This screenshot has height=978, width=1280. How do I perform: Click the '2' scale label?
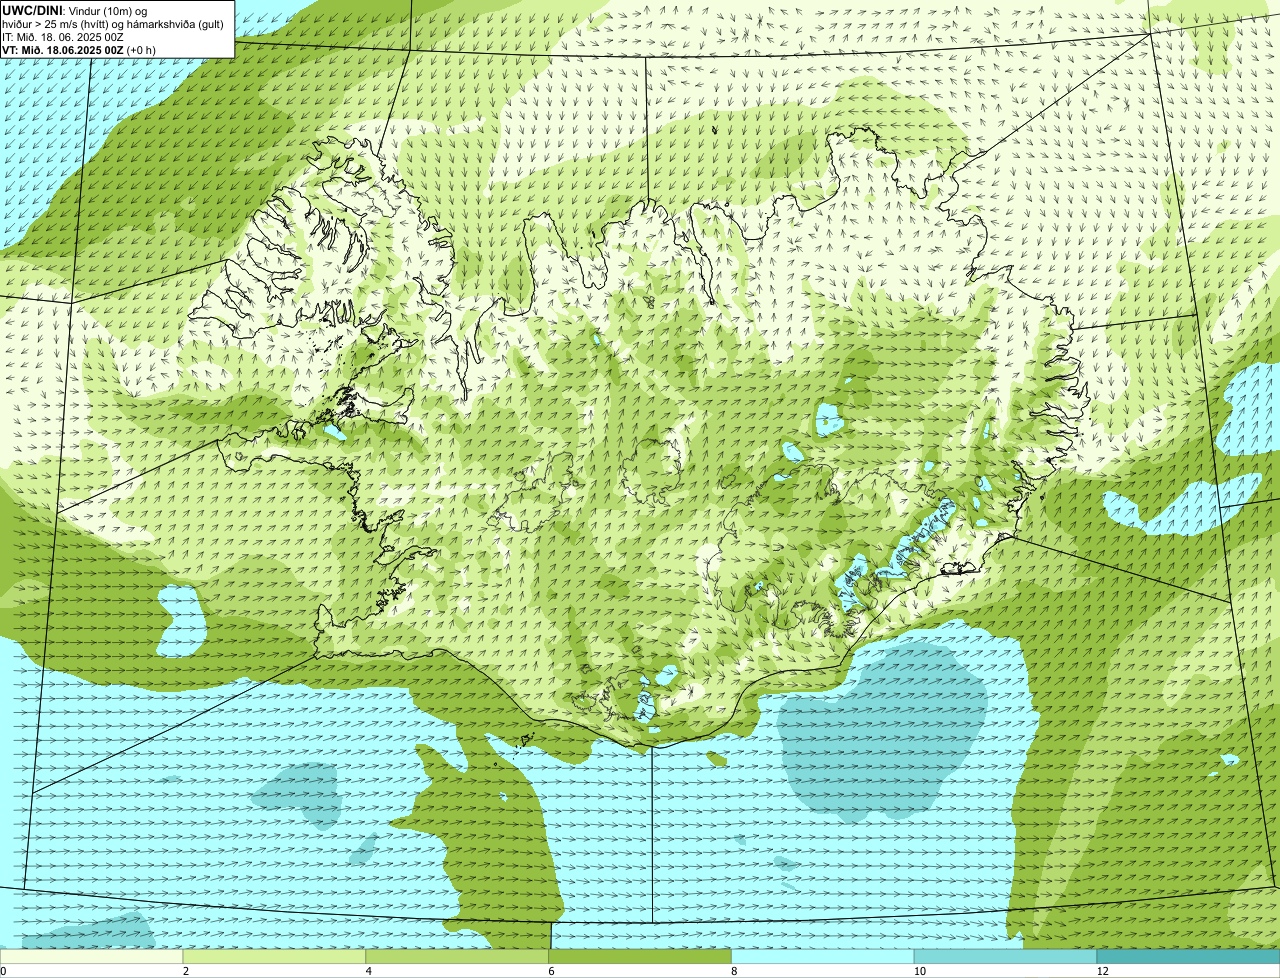click(186, 971)
